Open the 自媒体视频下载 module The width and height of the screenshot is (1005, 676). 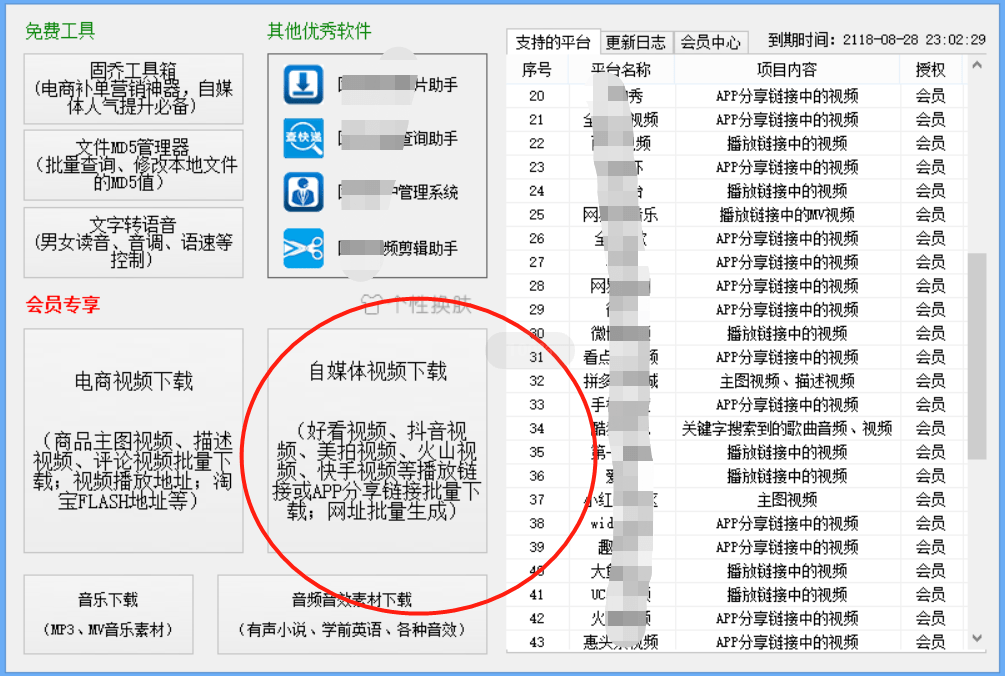377,440
